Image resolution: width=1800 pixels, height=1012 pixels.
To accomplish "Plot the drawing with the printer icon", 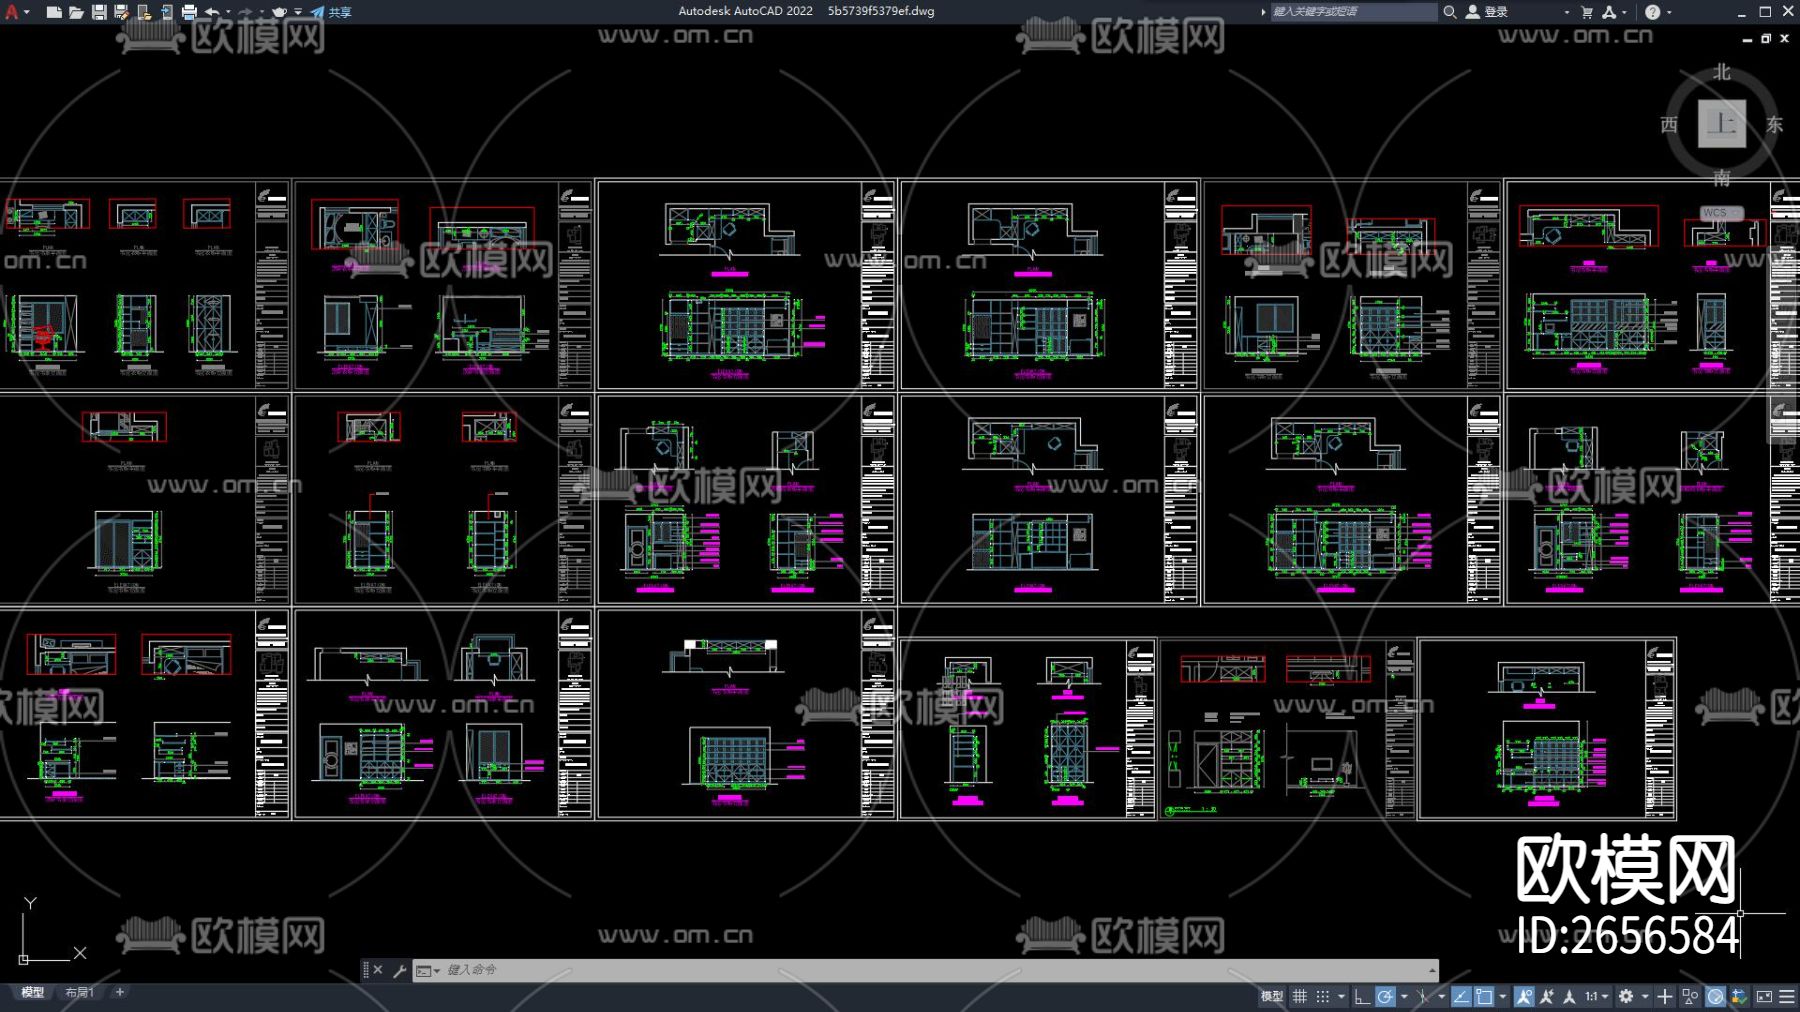I will pyautogui.click(x=189, y=12).
